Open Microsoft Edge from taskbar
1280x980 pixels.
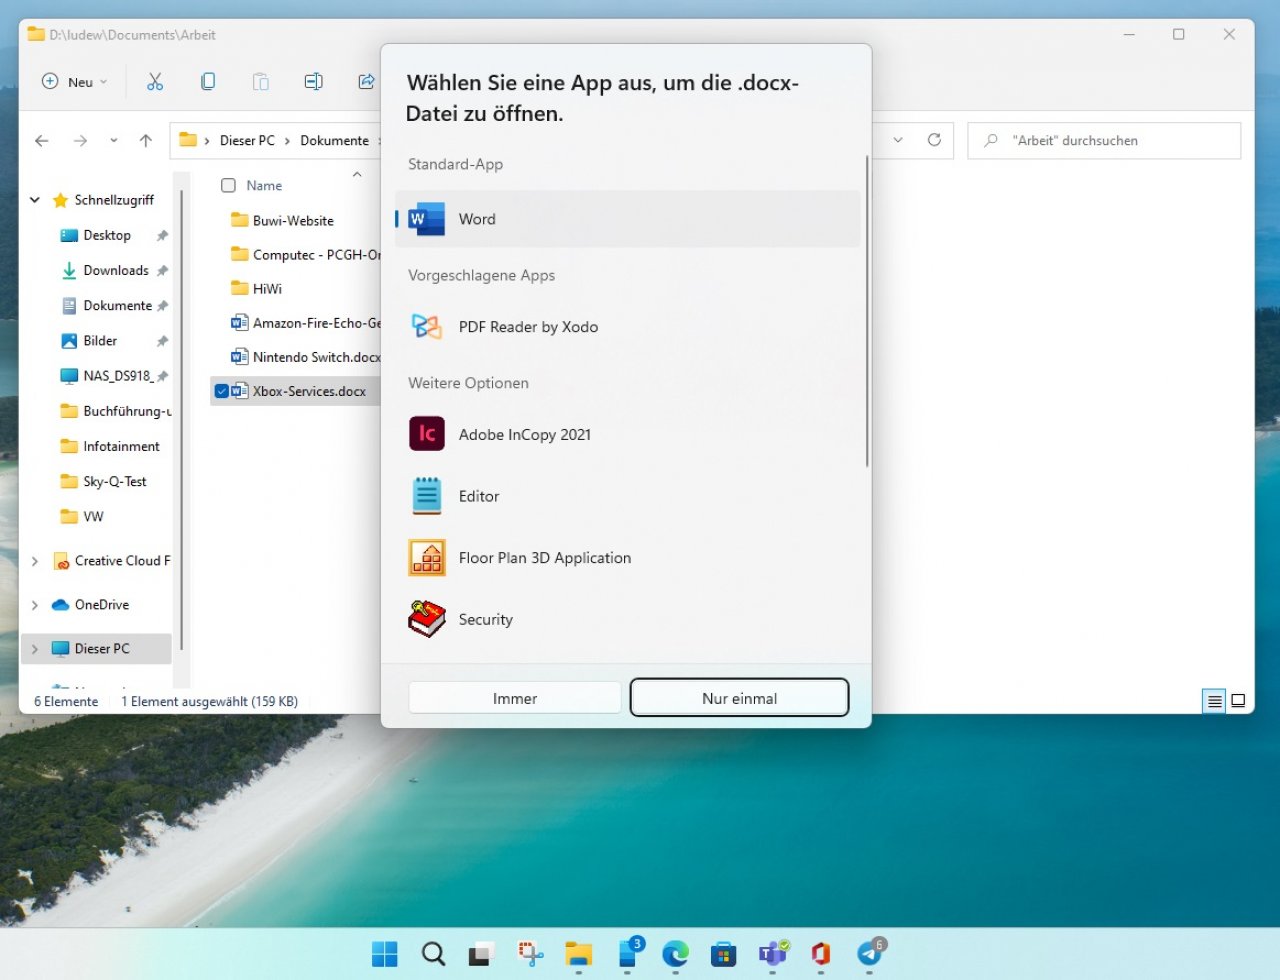(675, 954)
